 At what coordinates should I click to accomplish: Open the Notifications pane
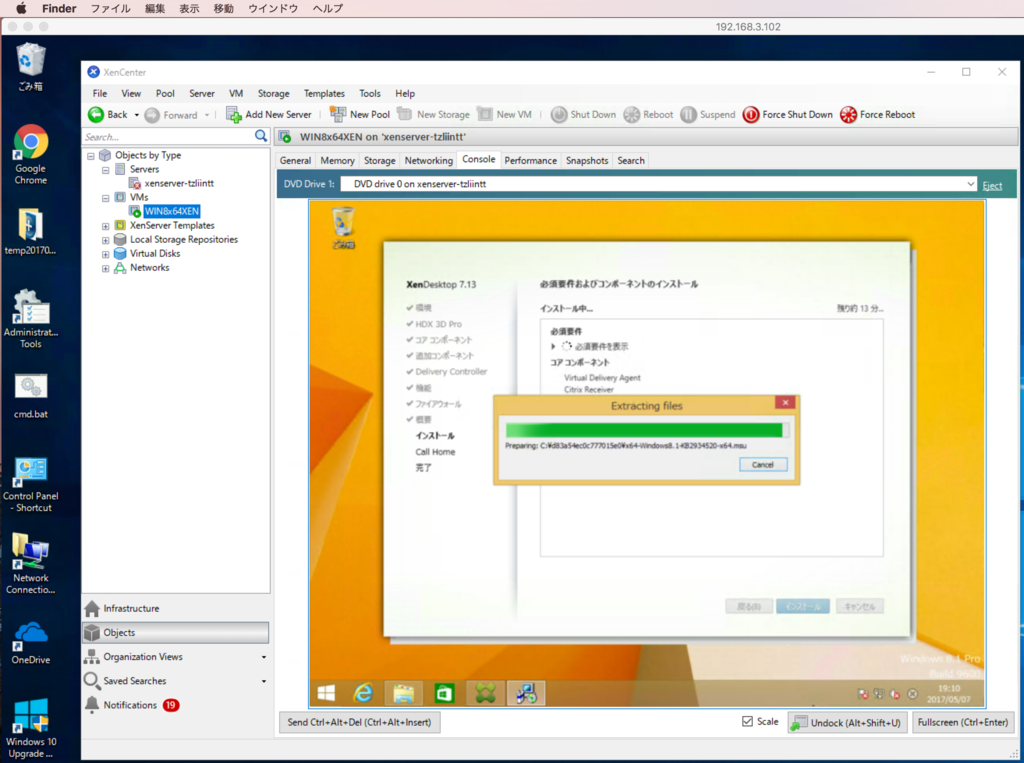click(x=131, y=705)
